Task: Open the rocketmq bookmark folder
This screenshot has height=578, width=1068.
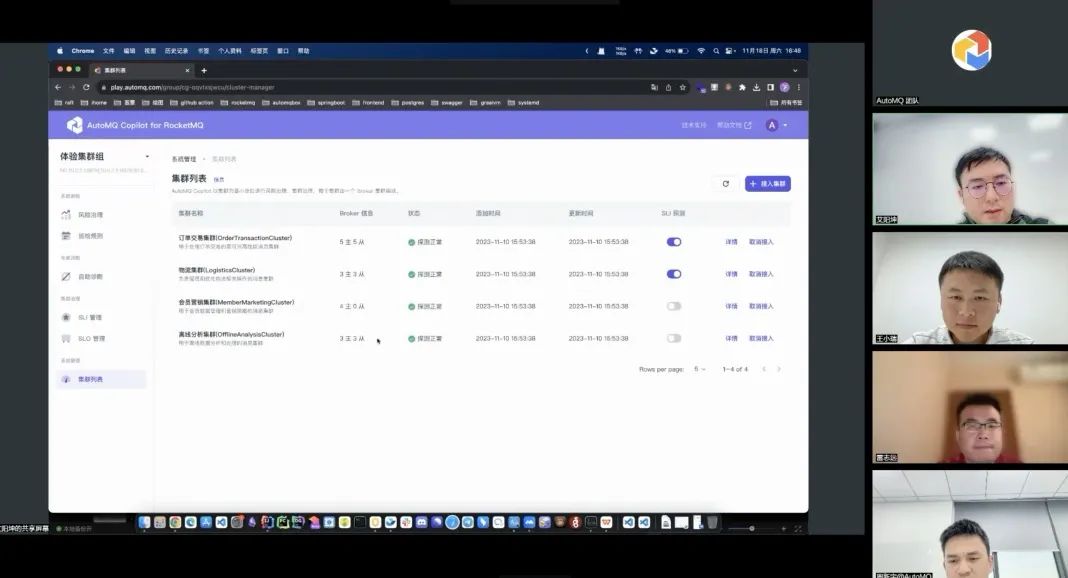Action: coord(238,103)
